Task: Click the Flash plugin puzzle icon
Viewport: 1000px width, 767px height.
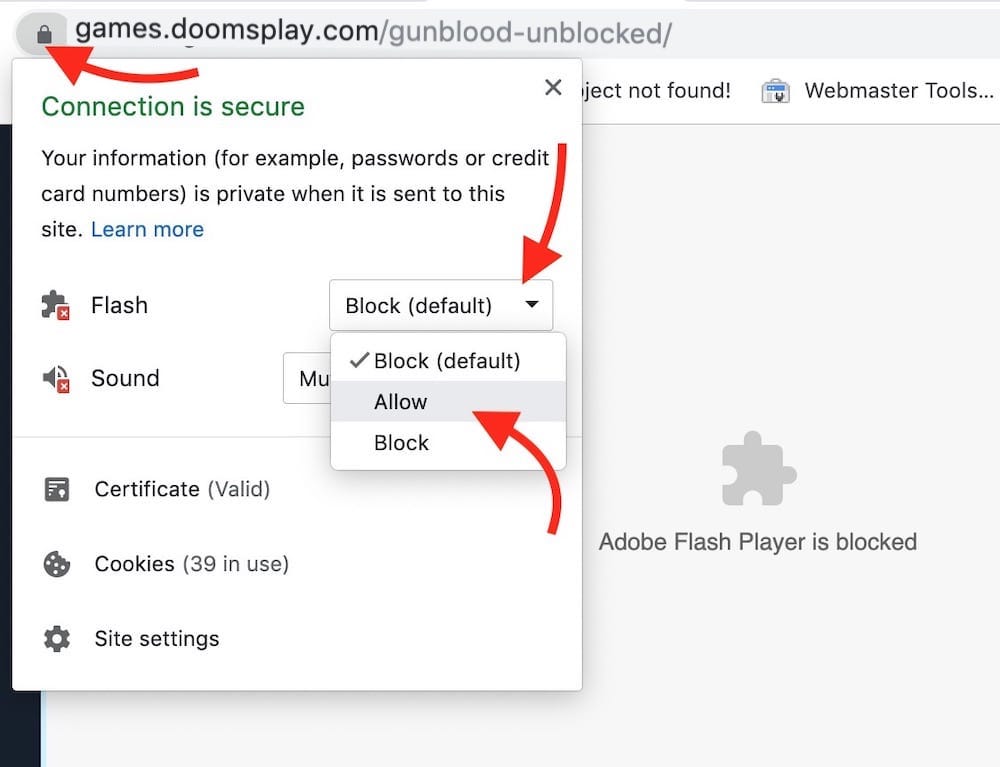Action: (55, 305)
